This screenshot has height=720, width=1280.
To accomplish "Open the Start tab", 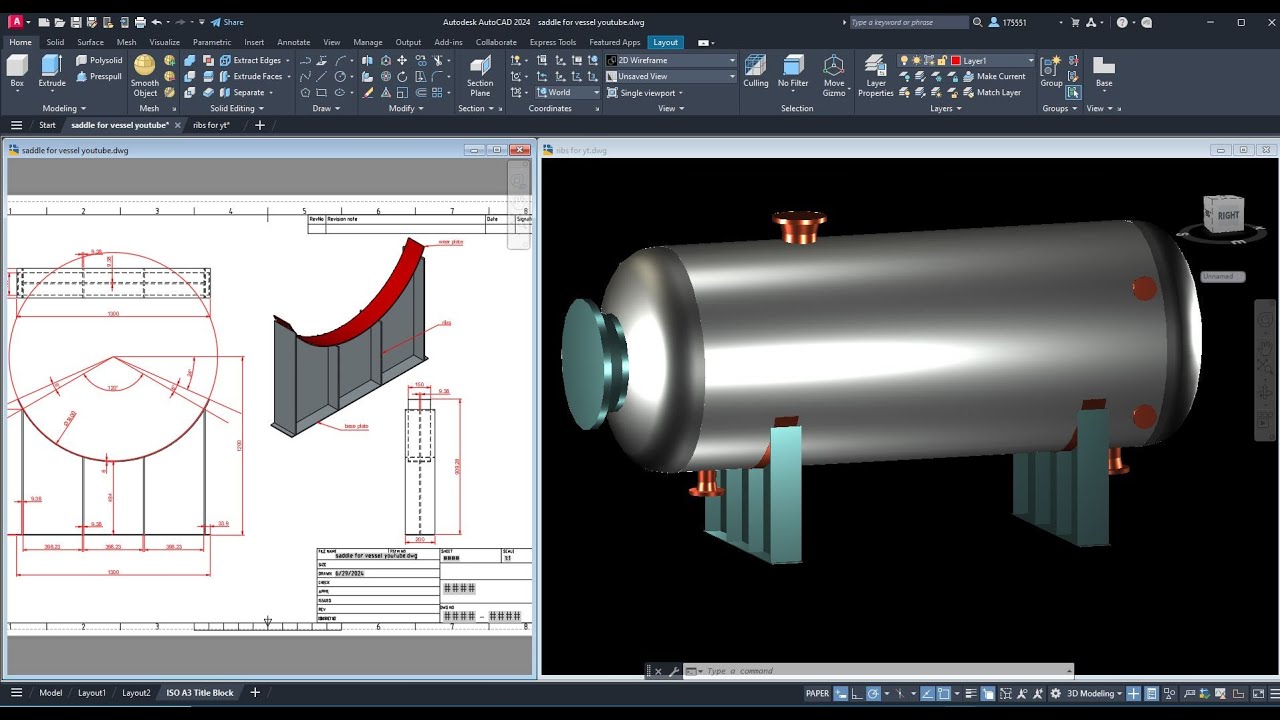I will [47, 125].
